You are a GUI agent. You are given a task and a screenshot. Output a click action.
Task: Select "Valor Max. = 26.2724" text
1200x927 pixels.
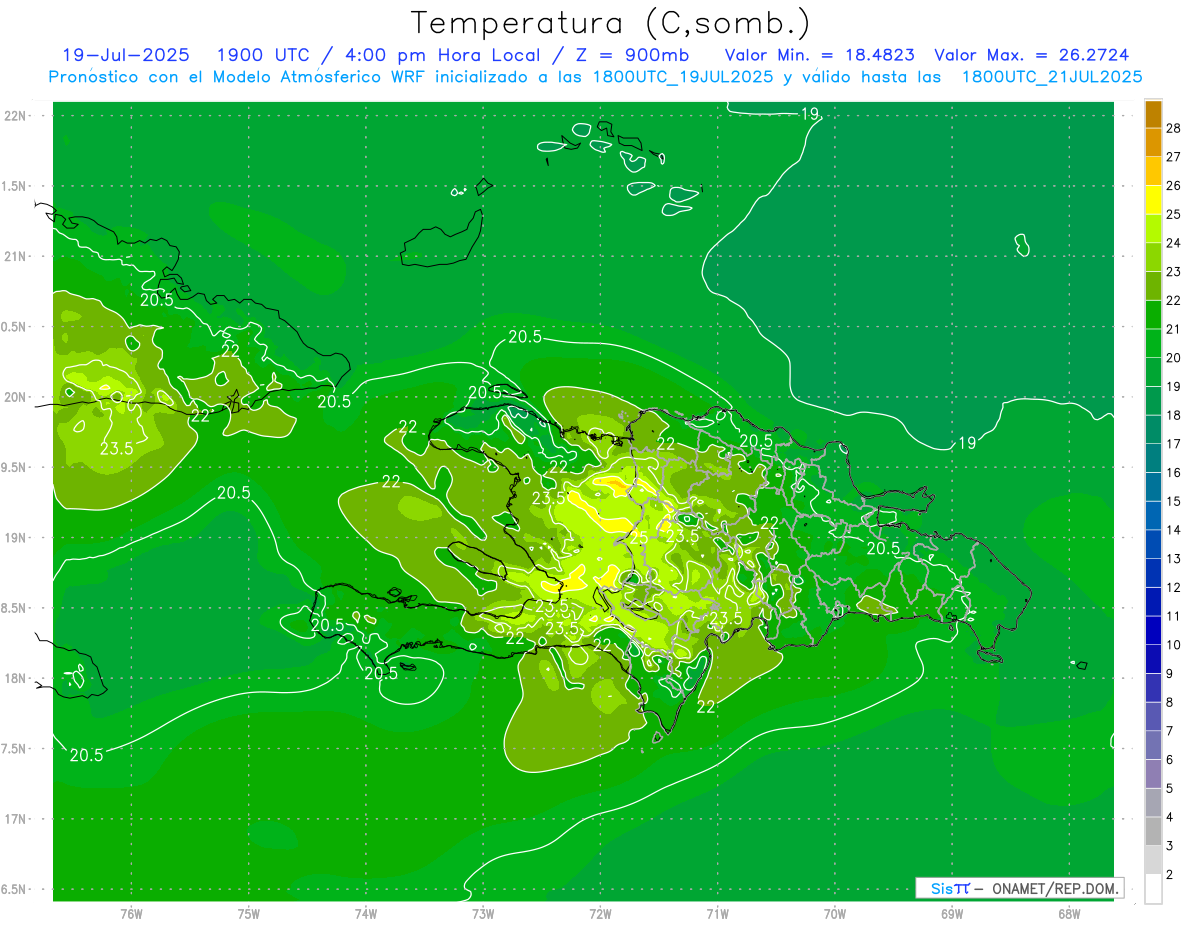coord(1032,55)
